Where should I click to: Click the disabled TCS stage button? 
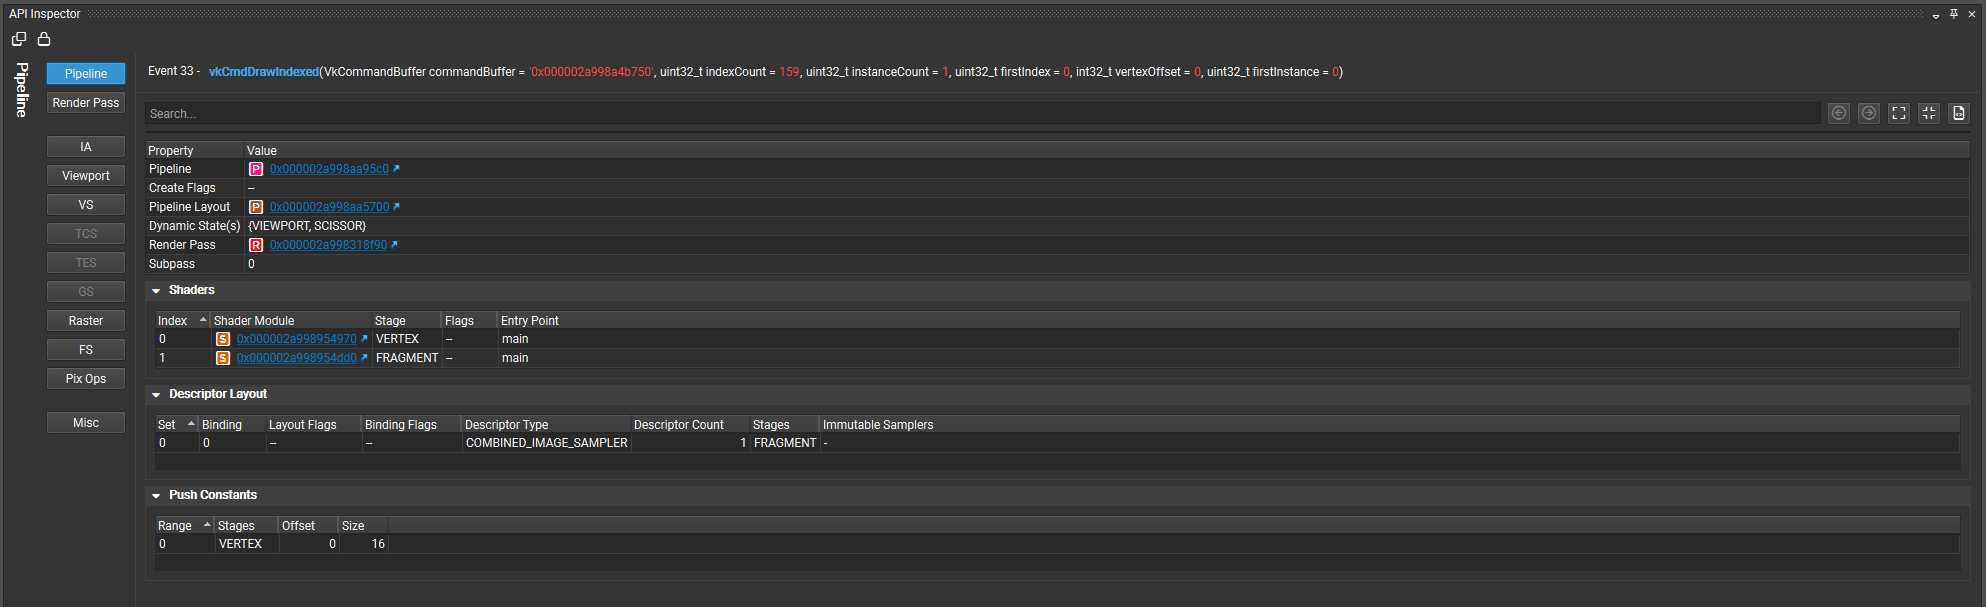tap(86, 234)
